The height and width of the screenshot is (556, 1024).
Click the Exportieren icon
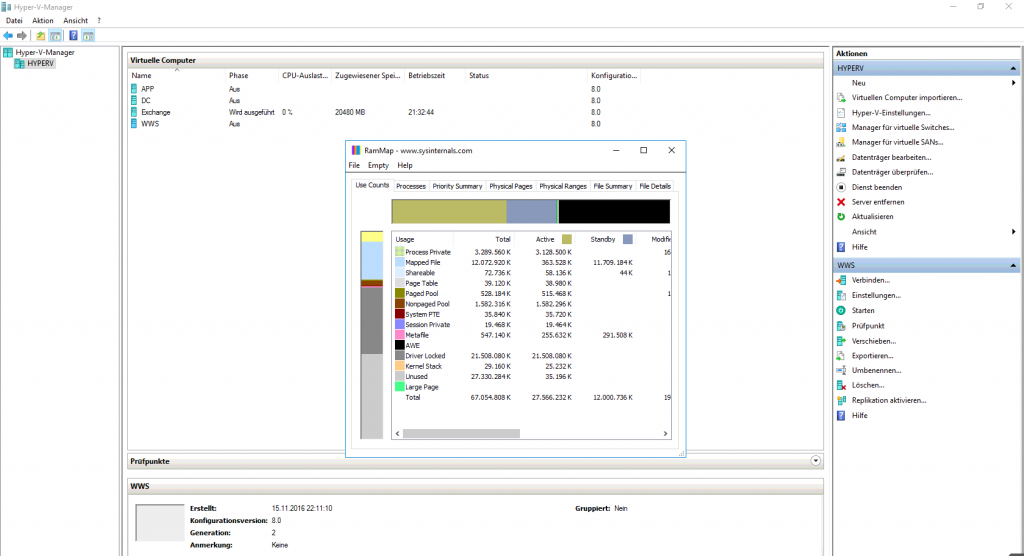coord(841,356)
